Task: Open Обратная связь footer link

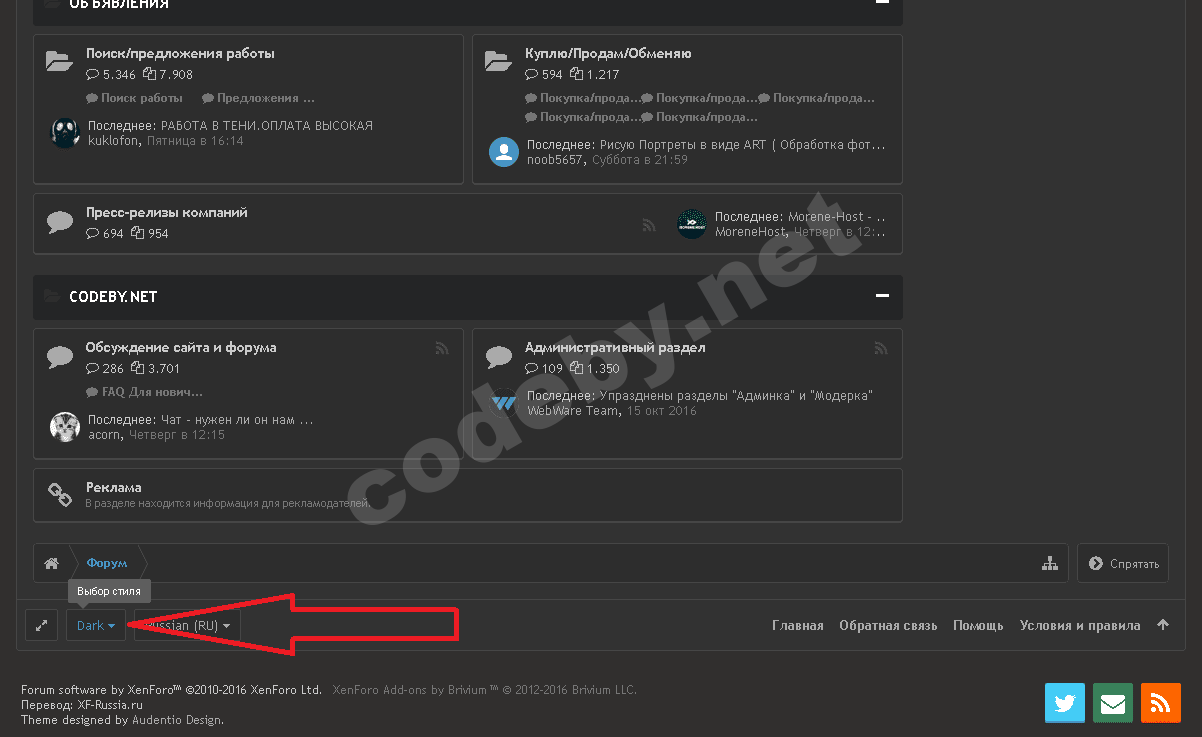Action: [x=888, y=626]
